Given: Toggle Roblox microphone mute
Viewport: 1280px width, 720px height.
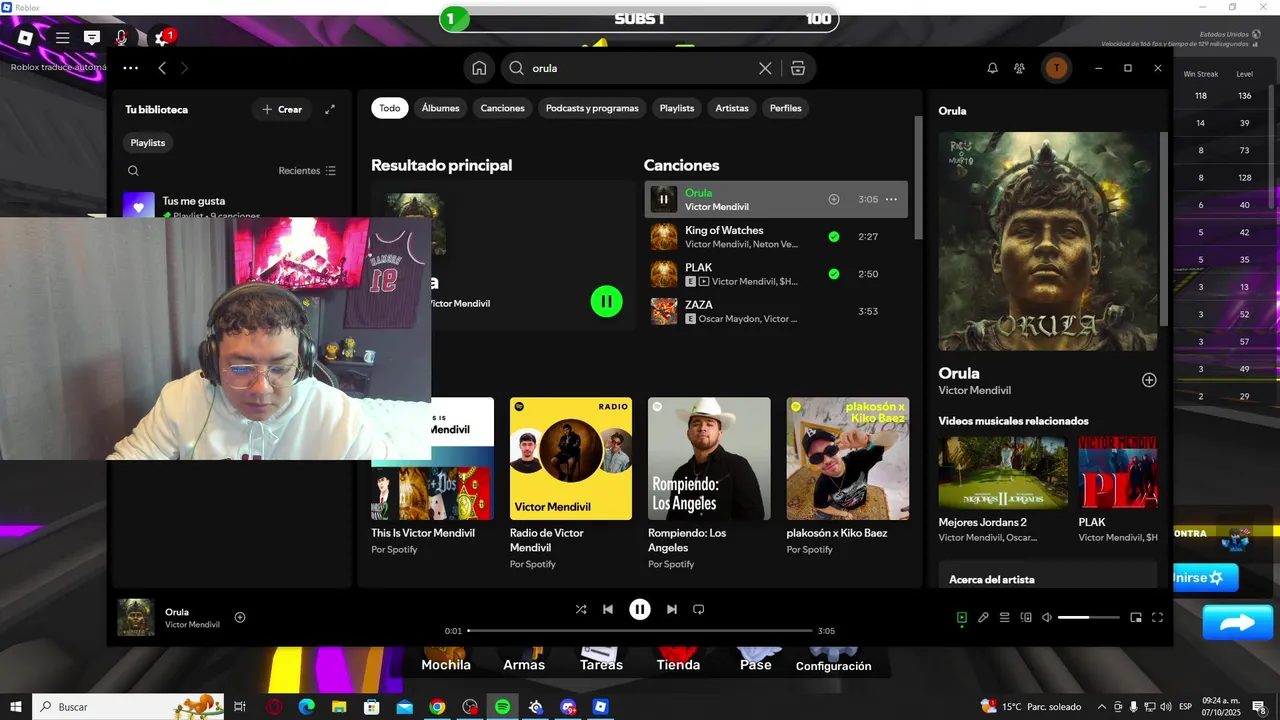Looking at the screenshot, I should click(121, 37).
